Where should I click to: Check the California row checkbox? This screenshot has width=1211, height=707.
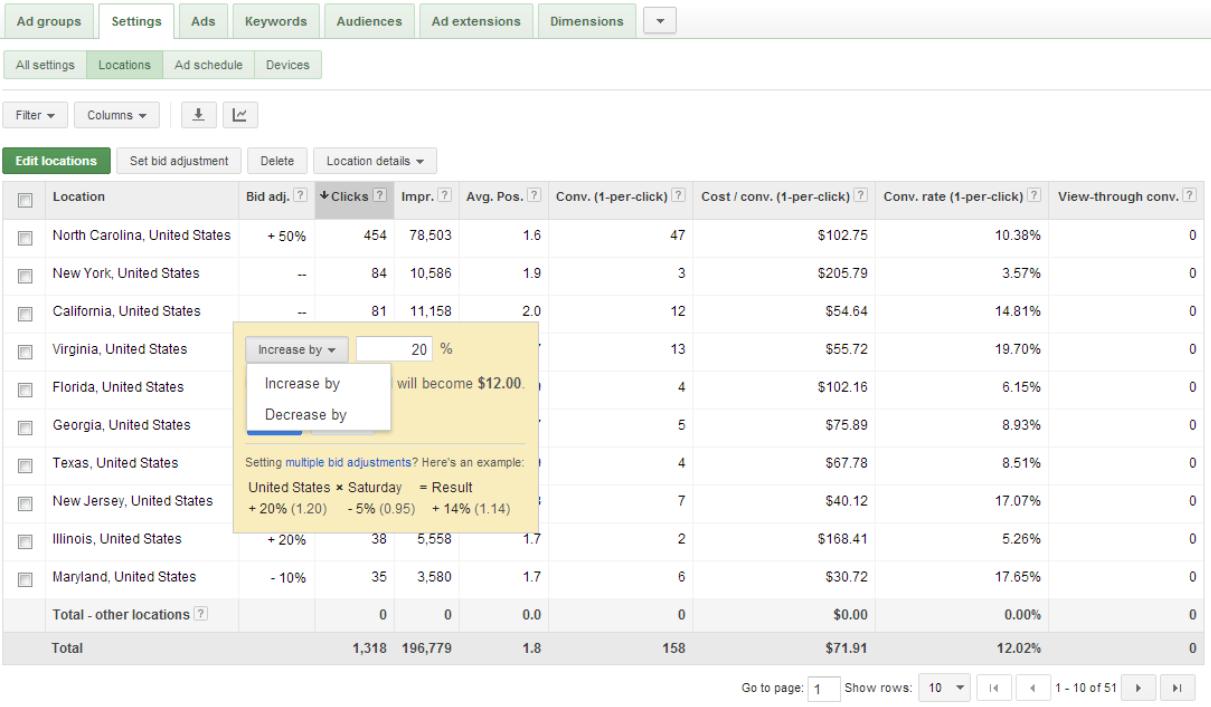click(23, 312)
